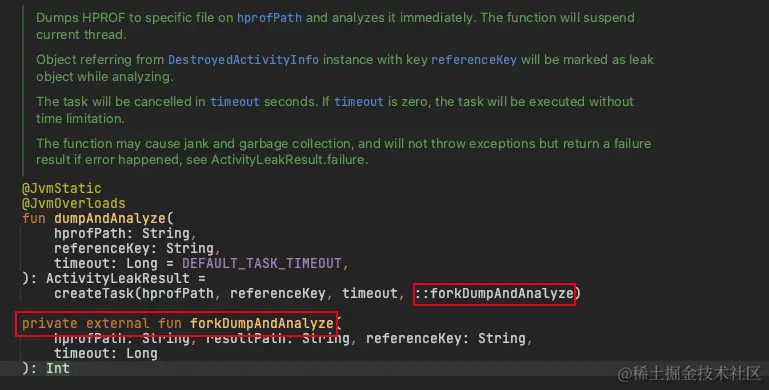Click the ::forkDumpAndAnalyze function reference
The width and height of the screenshot is (769, 390).
tap(494, 293)
